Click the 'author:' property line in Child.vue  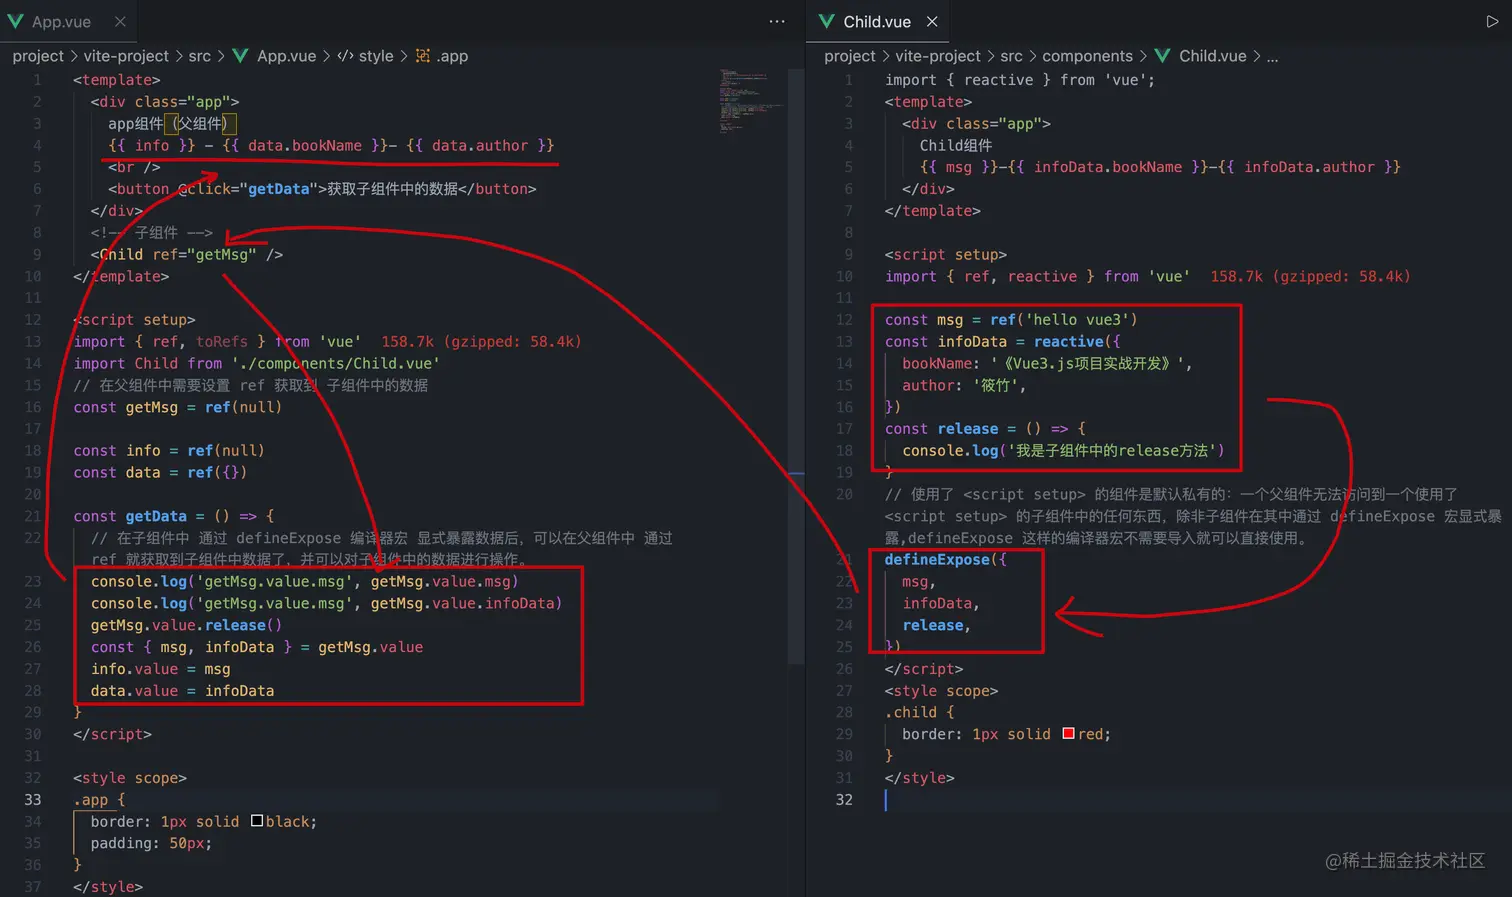click(964, 385)
